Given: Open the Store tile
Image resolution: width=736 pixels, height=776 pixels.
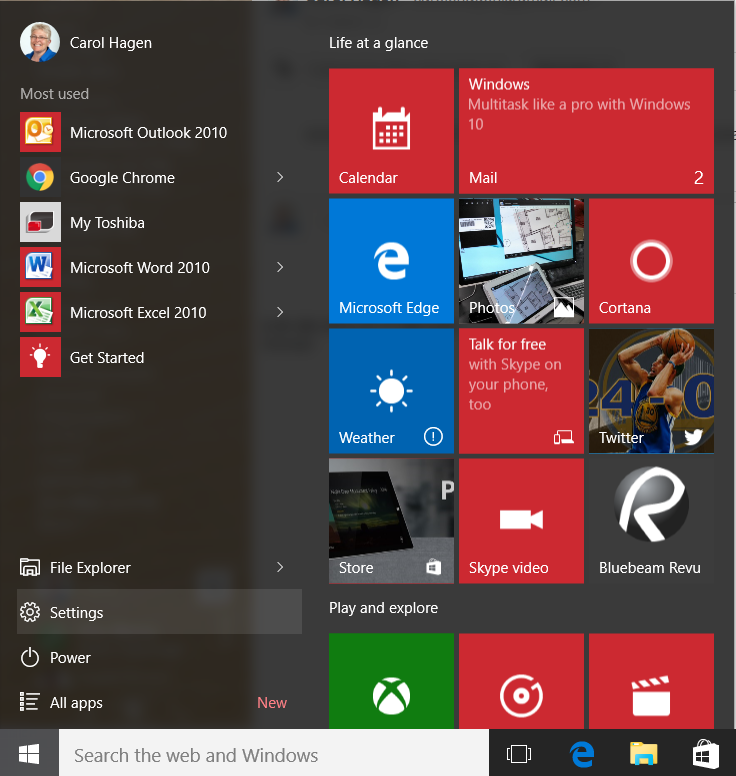Looking at the screenshot, I should tap(391, 521).
